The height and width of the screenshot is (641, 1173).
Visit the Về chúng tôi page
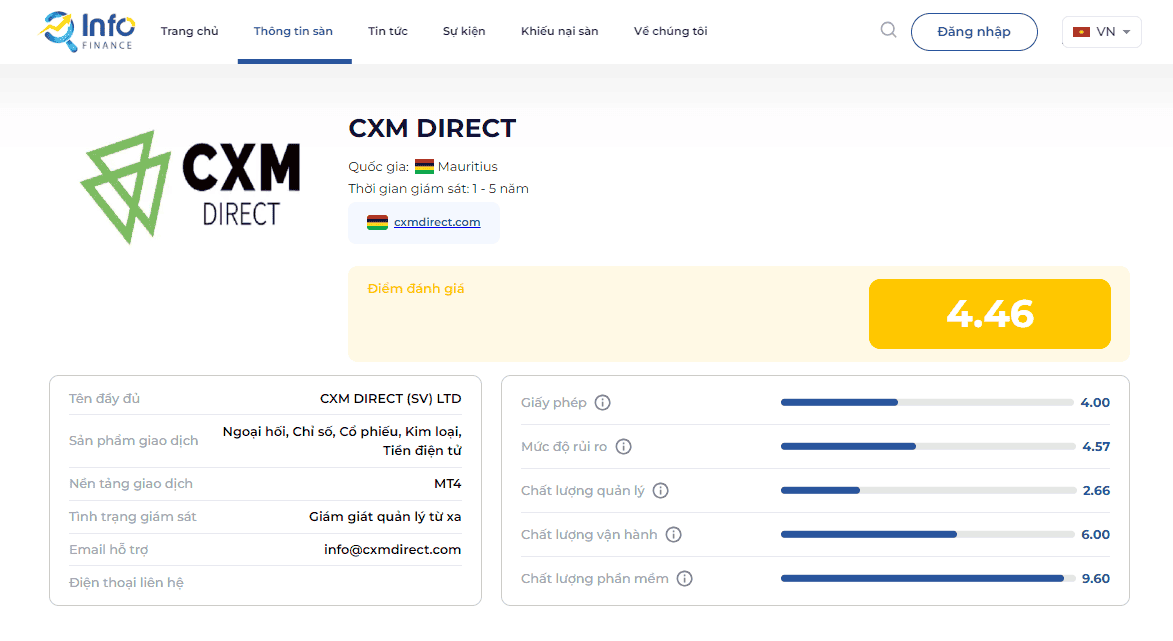670,31
